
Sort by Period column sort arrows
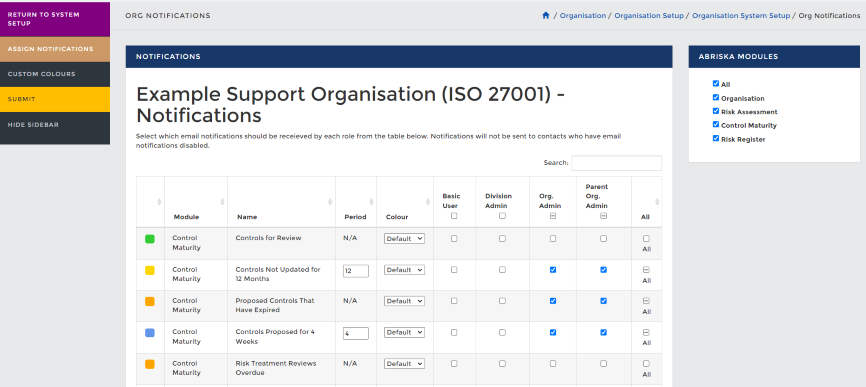click(x=371, y=202)
